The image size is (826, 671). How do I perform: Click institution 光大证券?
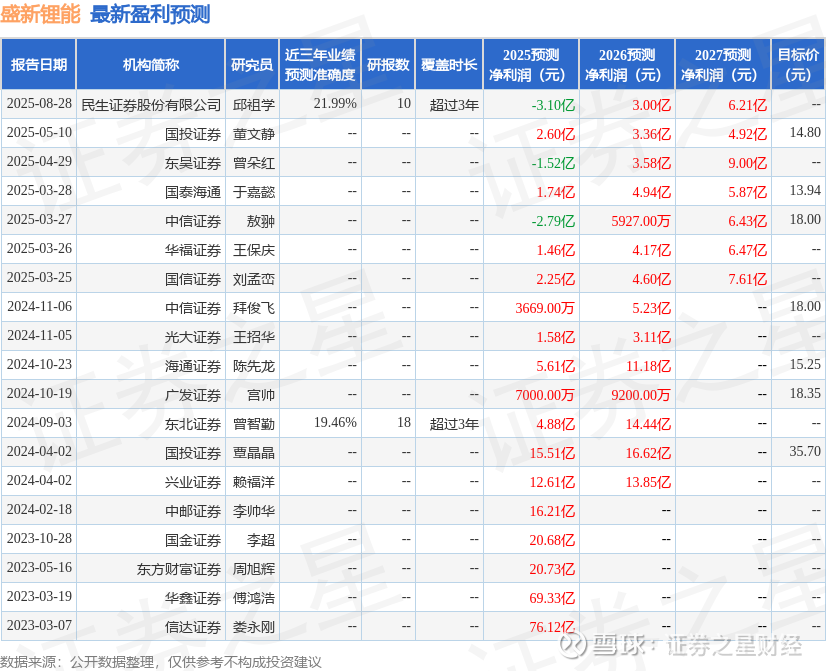[193, 337]
